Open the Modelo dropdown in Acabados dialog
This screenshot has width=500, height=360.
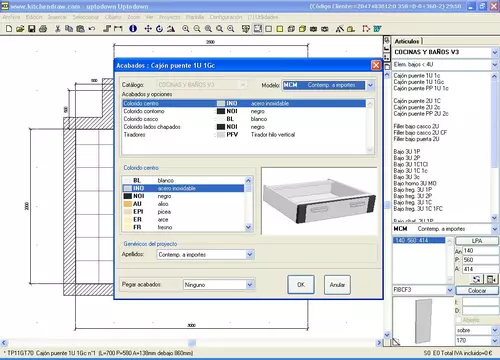[370, 85]
